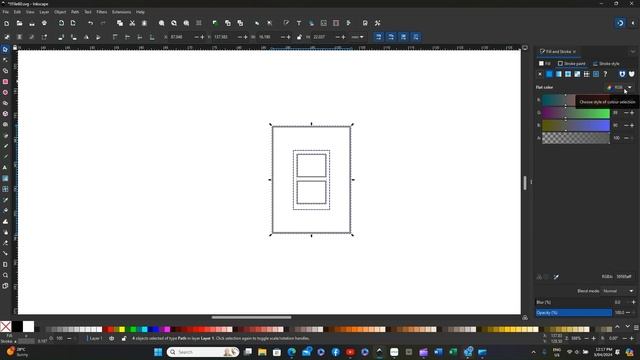640x360 pixels.
Task: Click the Zoom selection magnifier icon
Action: pyautogui.click(x=162, y=23)
